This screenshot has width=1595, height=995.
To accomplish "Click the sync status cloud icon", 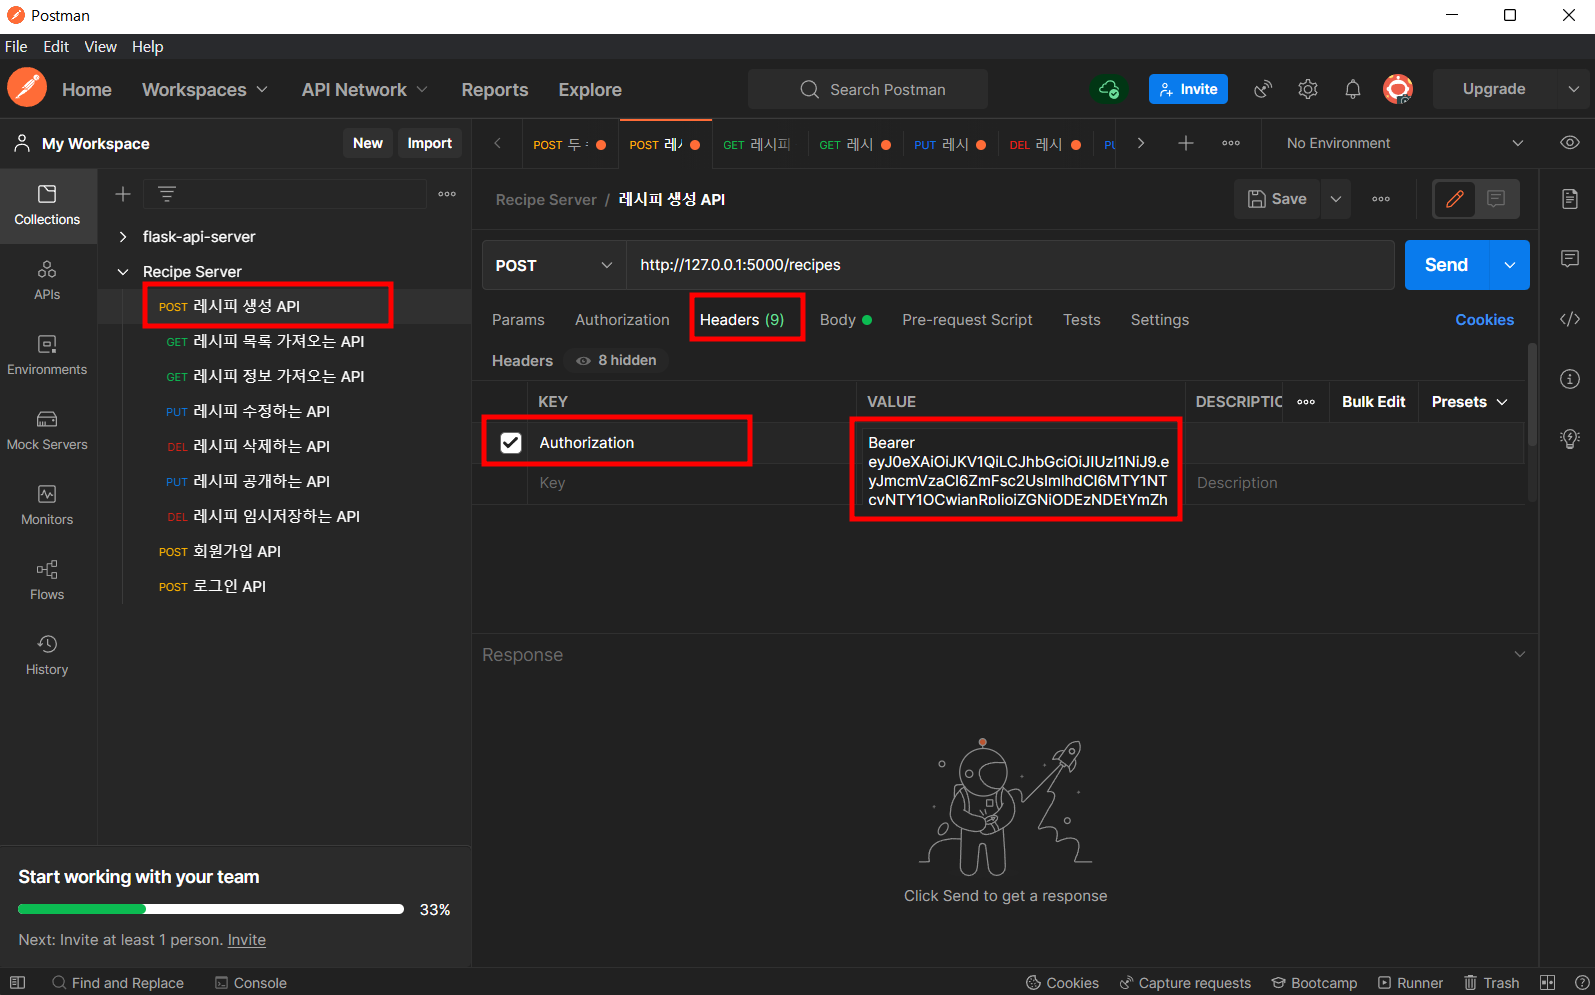I will coord(1109,89).
